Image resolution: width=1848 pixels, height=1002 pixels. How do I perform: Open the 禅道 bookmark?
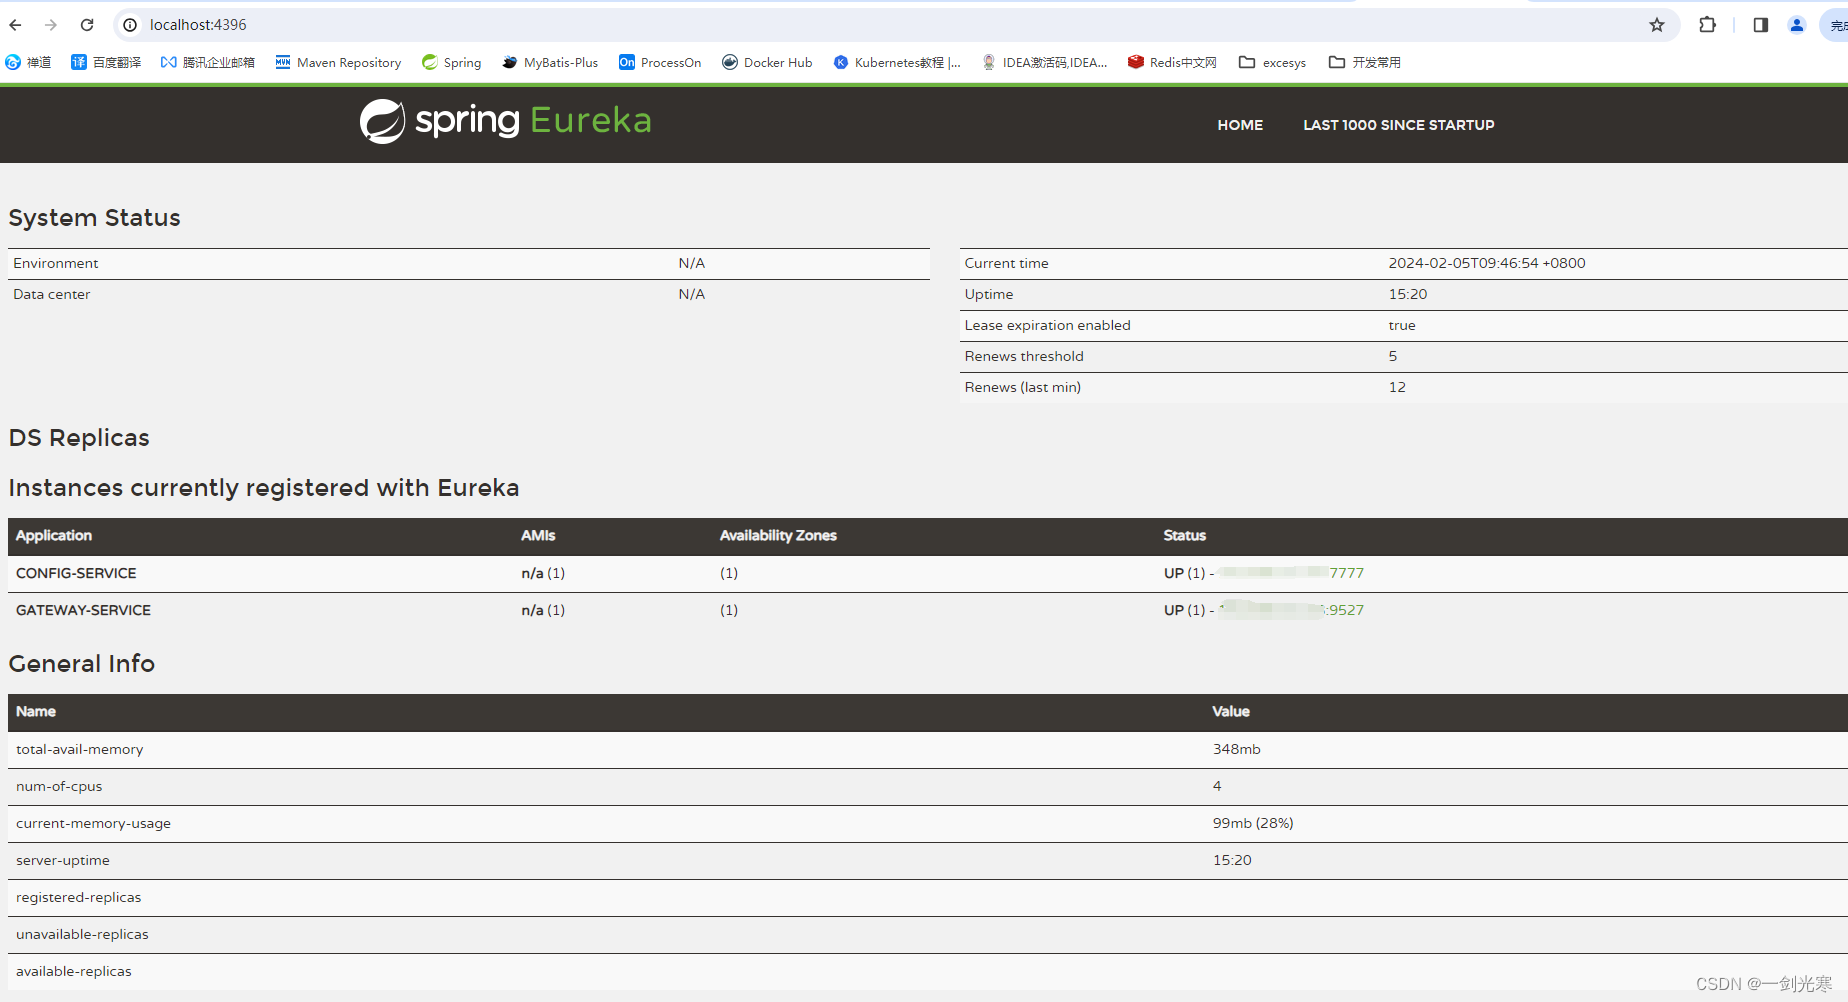[28, 62]
